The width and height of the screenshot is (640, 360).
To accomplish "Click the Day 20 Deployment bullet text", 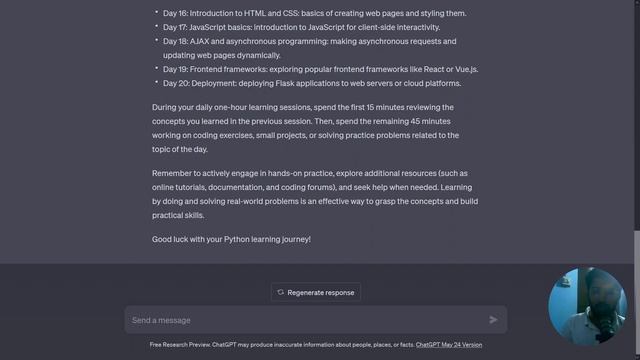I will (312, 83).
